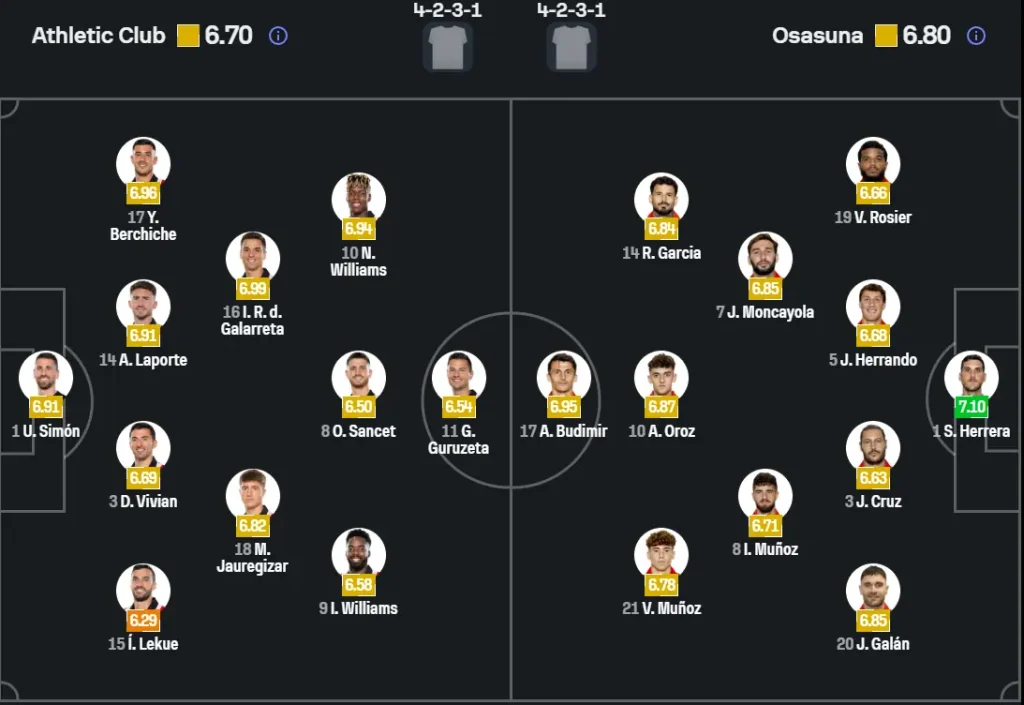
Task: Click S. Herrera's green 7.10 rating badge
Action: pyautogui.click(x=971, y=407)
